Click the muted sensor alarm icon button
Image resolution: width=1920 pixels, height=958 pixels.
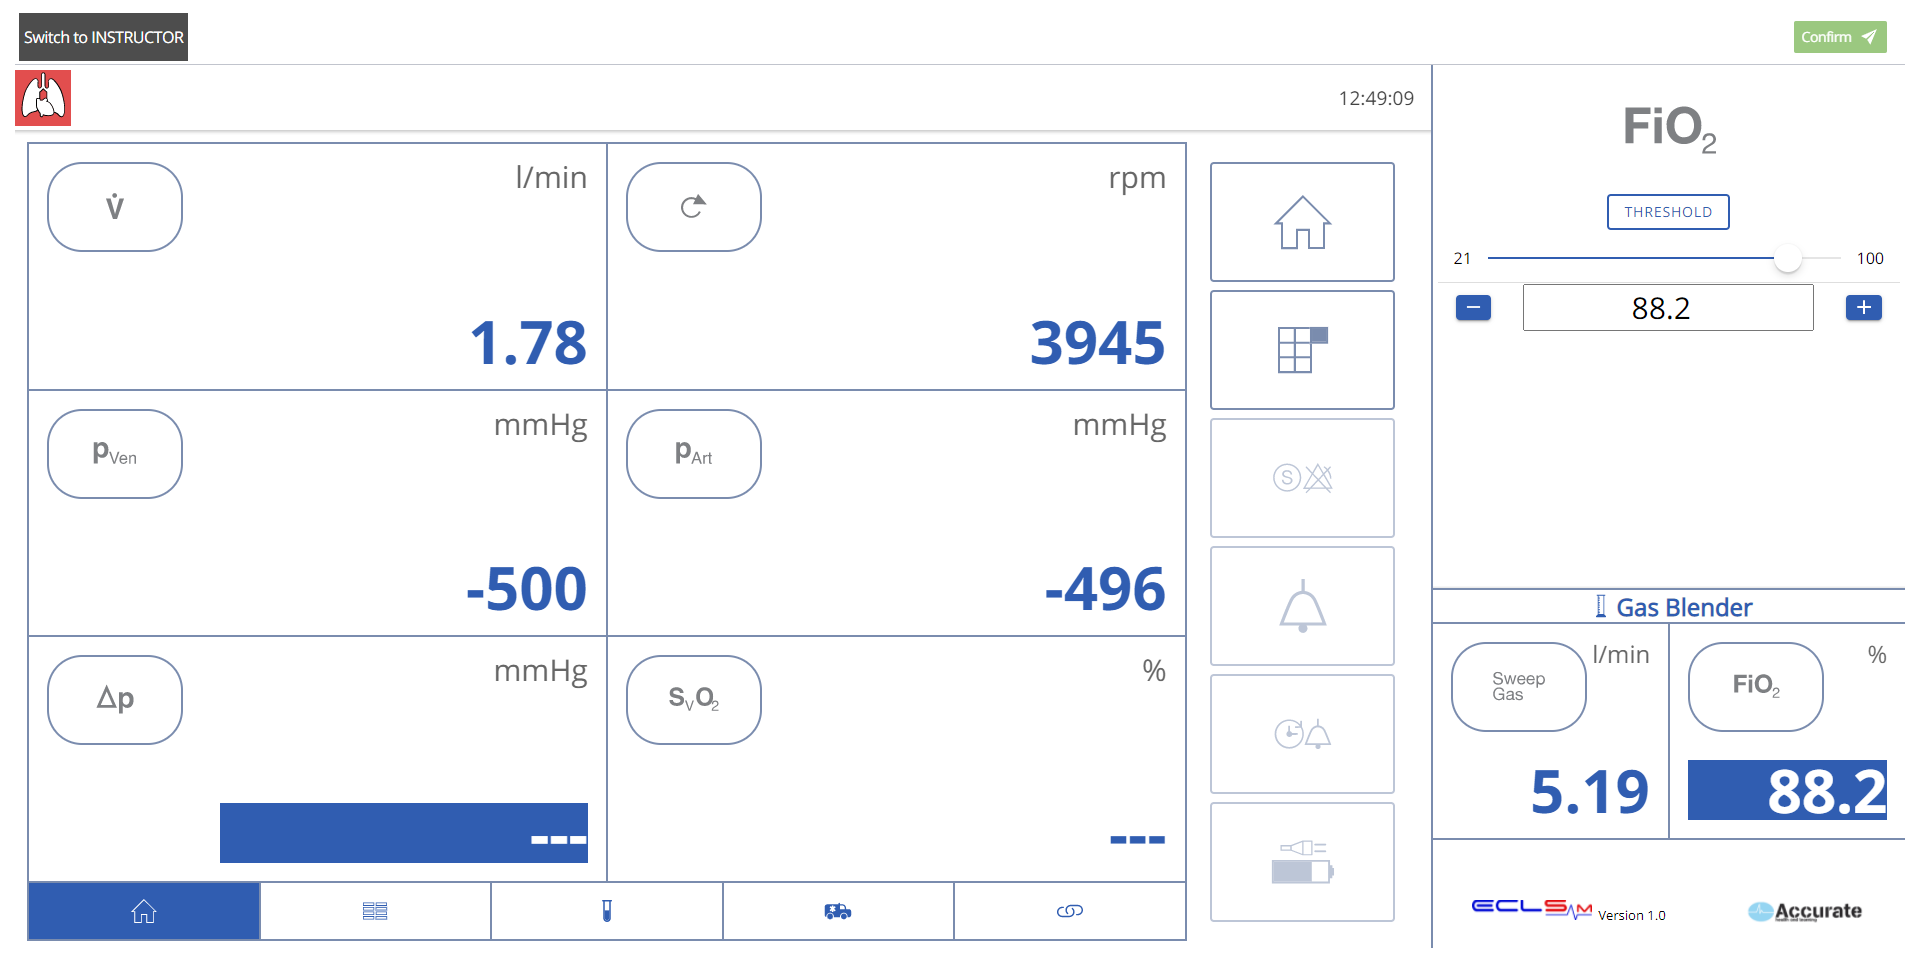[x=1301, y=478]
